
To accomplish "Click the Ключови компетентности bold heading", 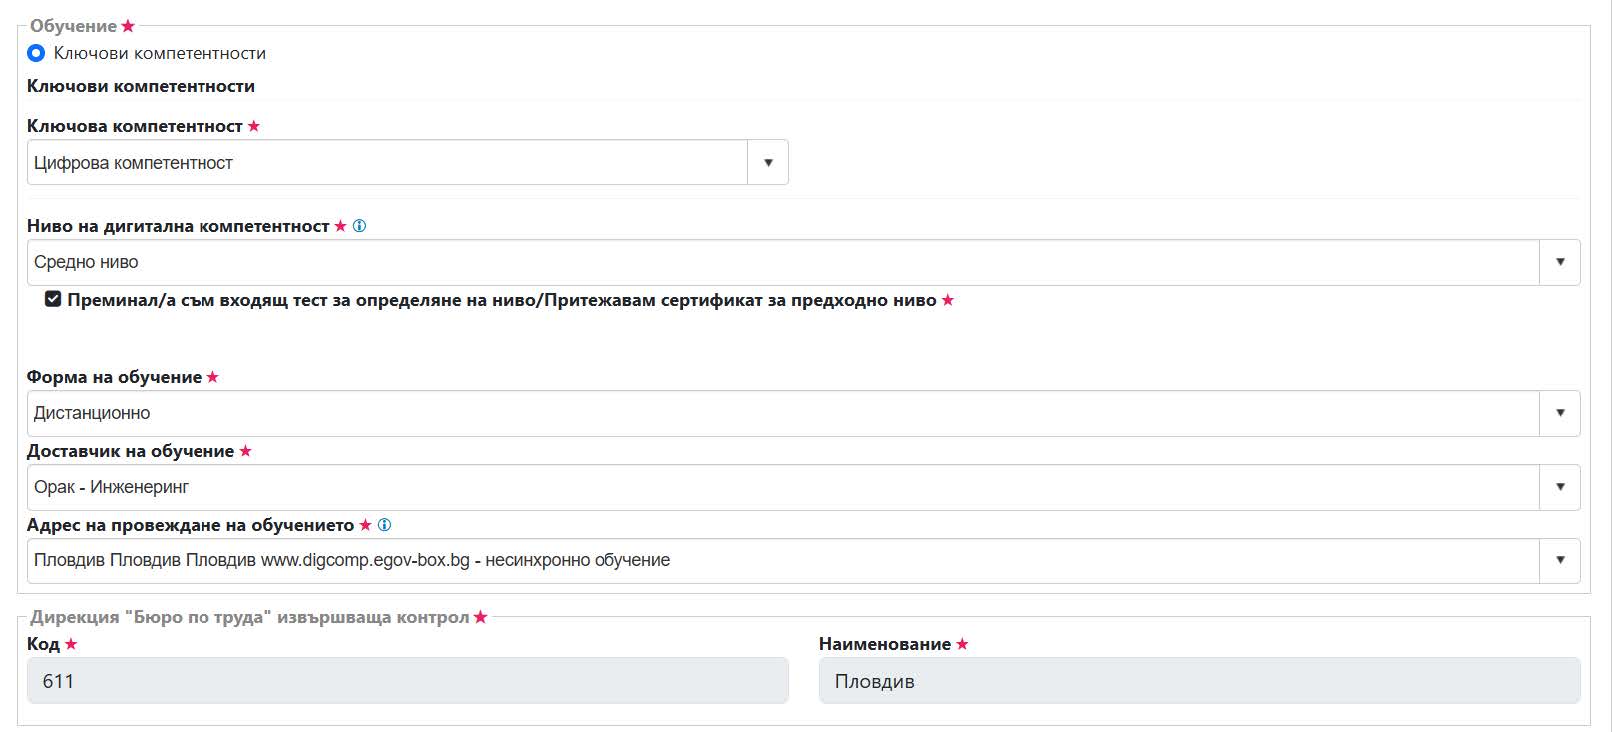I will (x=141, y=86).
